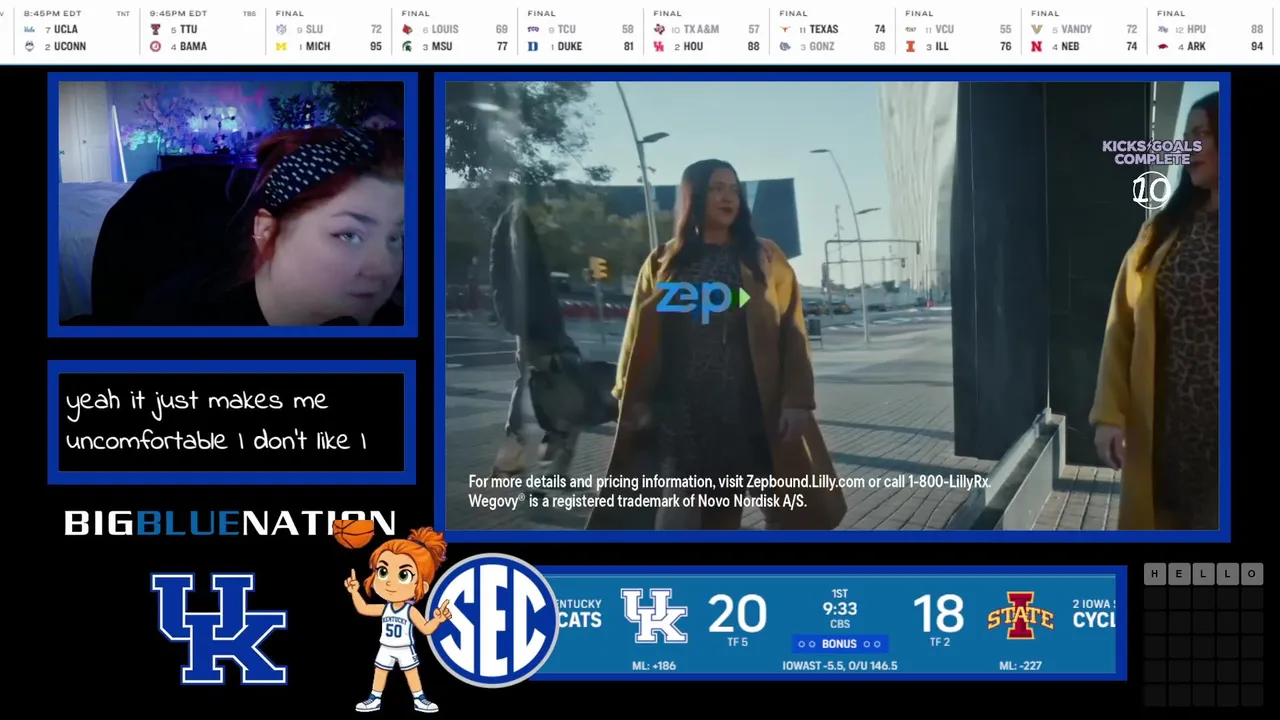Image resolution: width=1280 pixels, height=720 pixels.
Task: Click the caption box reading 'yeah it just makes me'
Action: pyautogui.click(x=232, y=422)
